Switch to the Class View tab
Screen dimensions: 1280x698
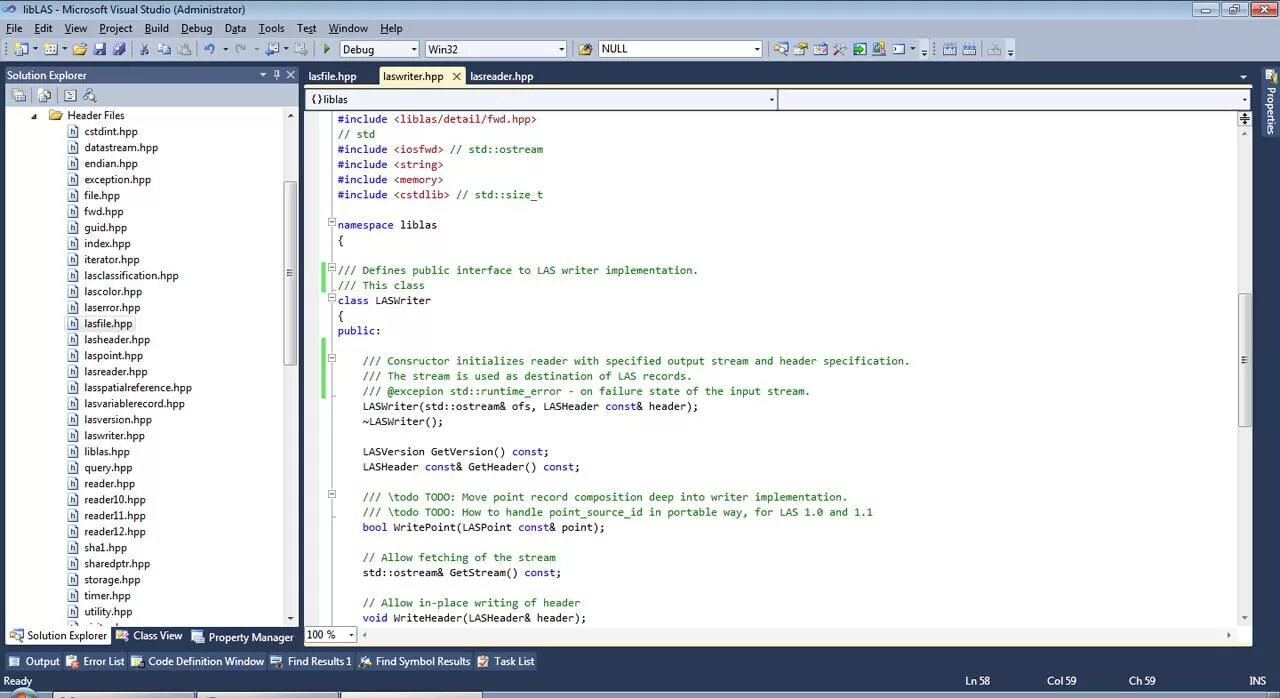tap(150, 636)
